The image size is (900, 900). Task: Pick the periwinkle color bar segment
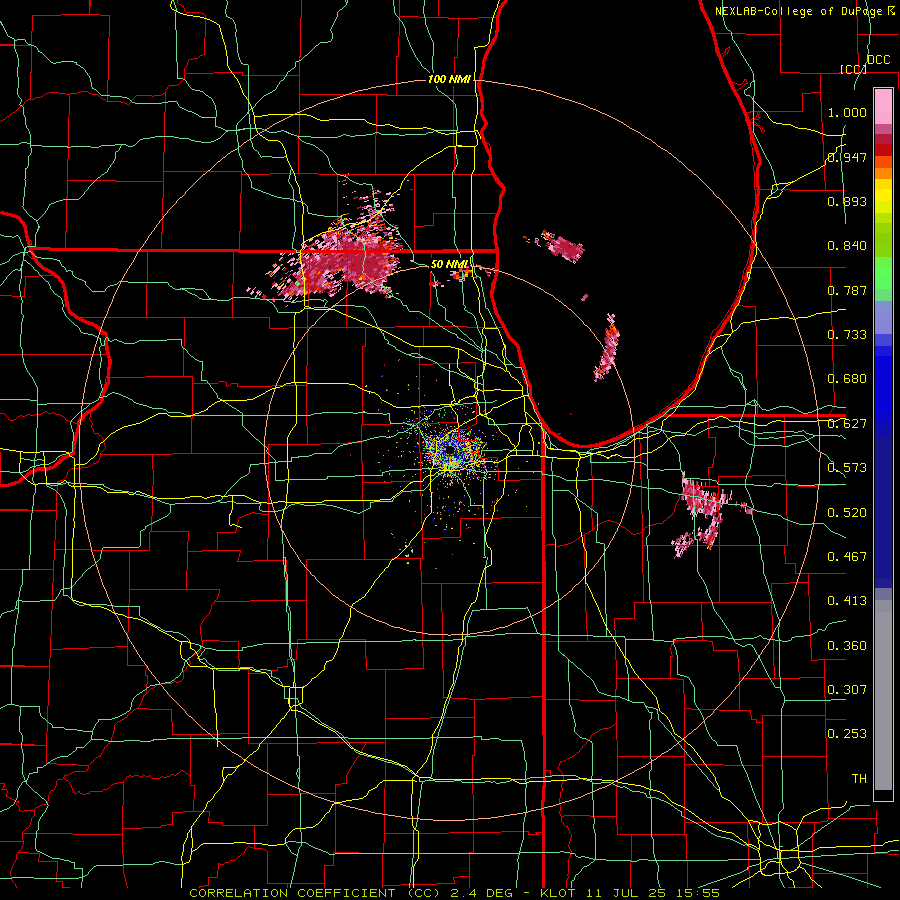(883, 318)
